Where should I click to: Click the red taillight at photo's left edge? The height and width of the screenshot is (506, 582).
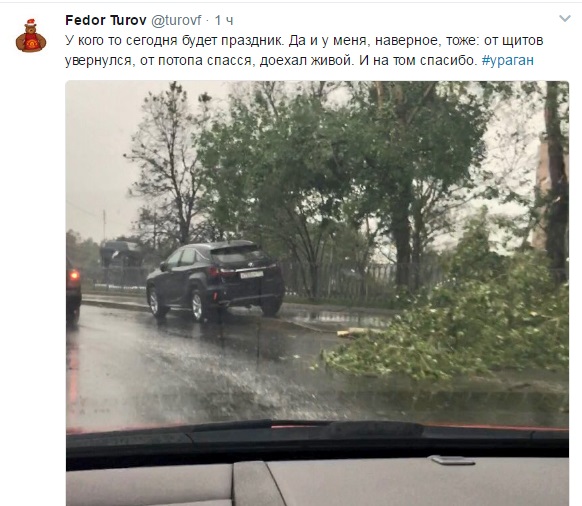coord(74,275)
